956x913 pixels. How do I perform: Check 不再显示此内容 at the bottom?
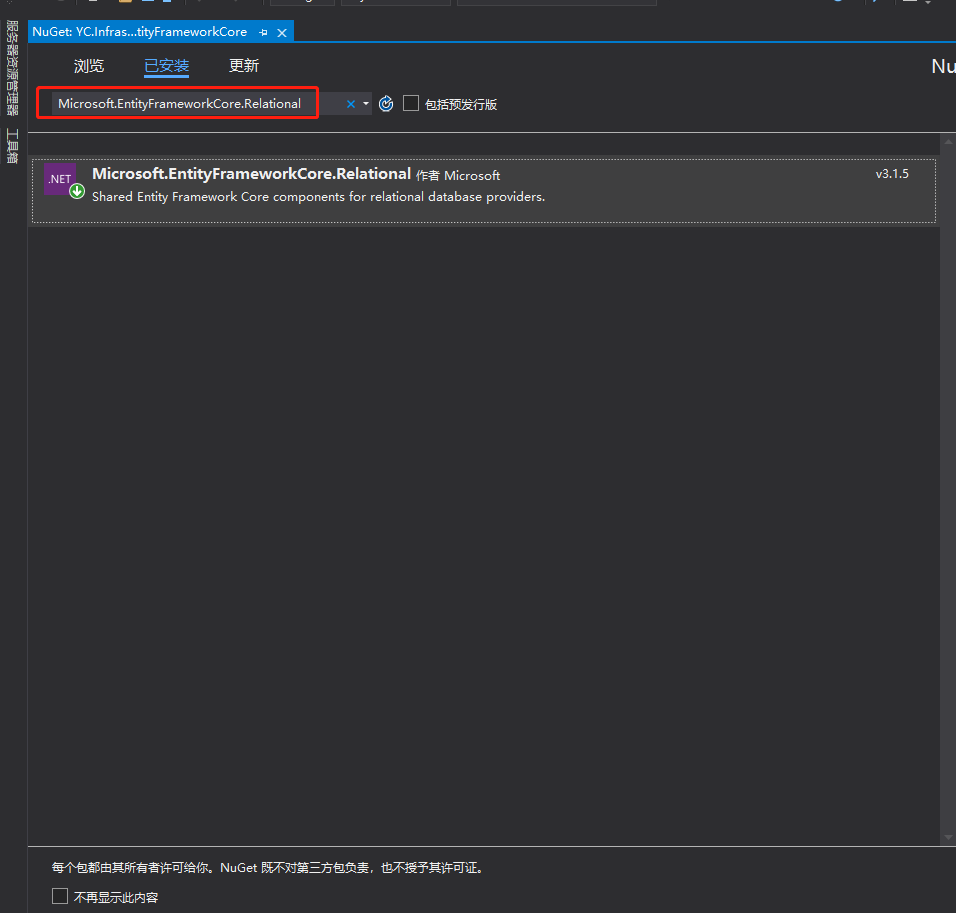click(59, 895)
